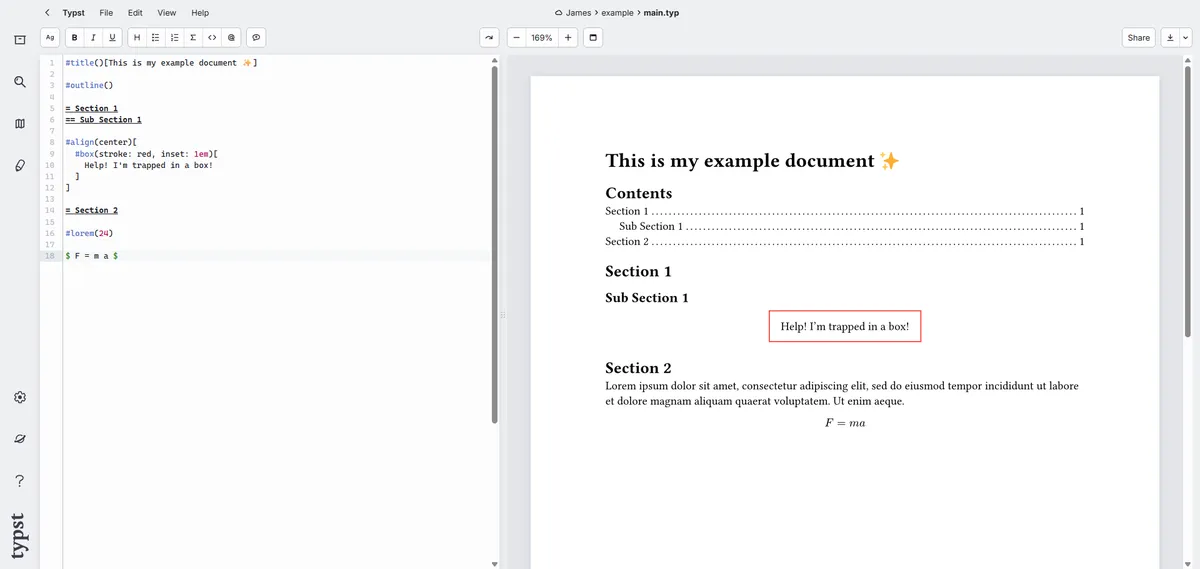Insert a numbered list

click(x=174, y=38)
